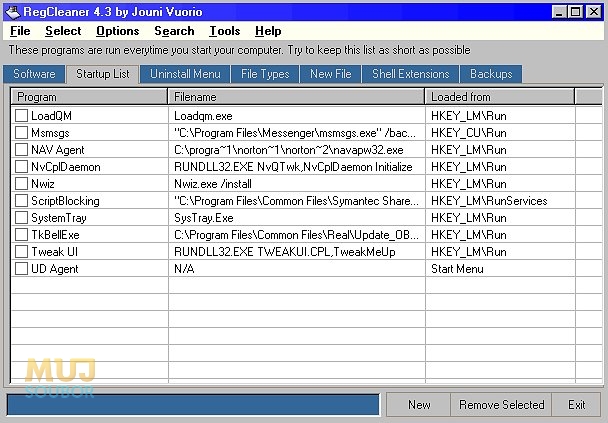Screen dimensions: 608x423
Task: Open the Options menu
Action: coord(117,31)
